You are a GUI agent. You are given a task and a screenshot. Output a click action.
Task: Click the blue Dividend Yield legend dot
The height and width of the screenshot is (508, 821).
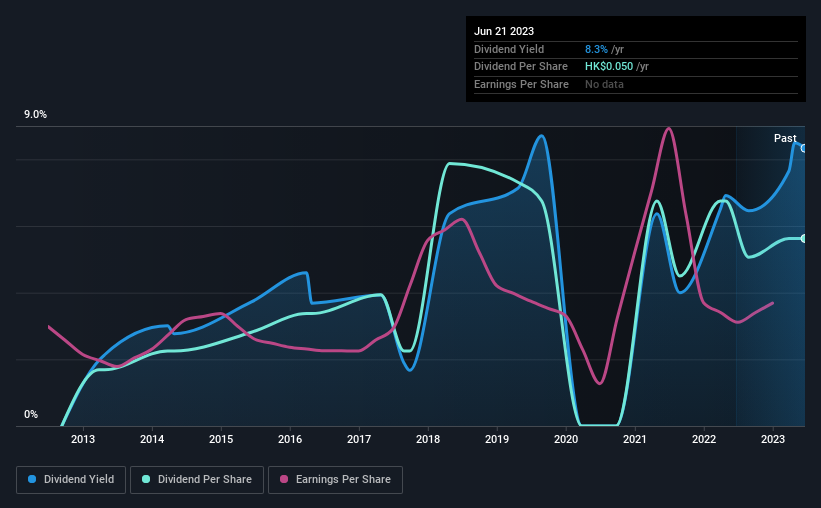tap(32, 479)
